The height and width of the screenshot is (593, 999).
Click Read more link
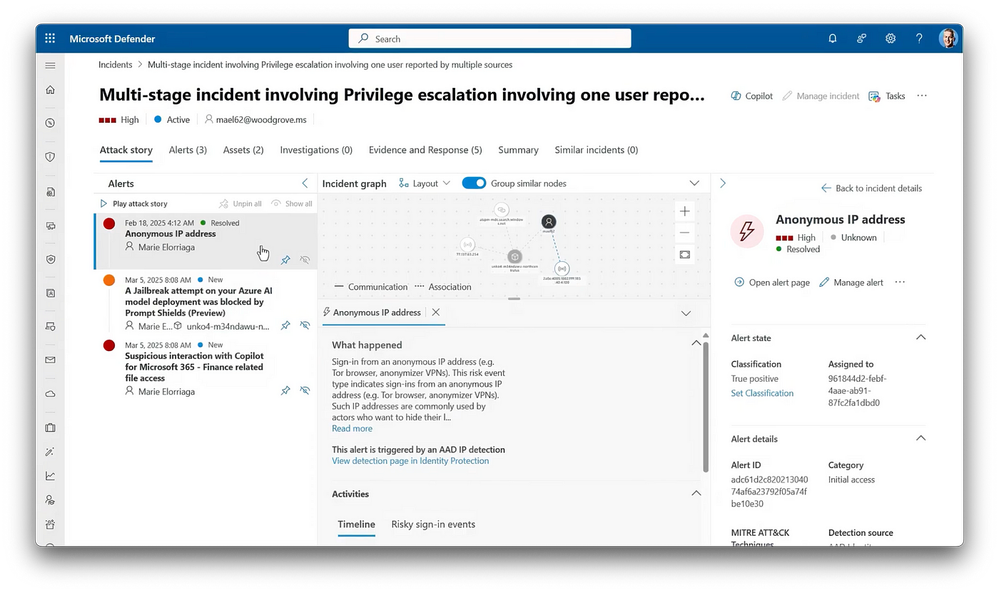352,429
